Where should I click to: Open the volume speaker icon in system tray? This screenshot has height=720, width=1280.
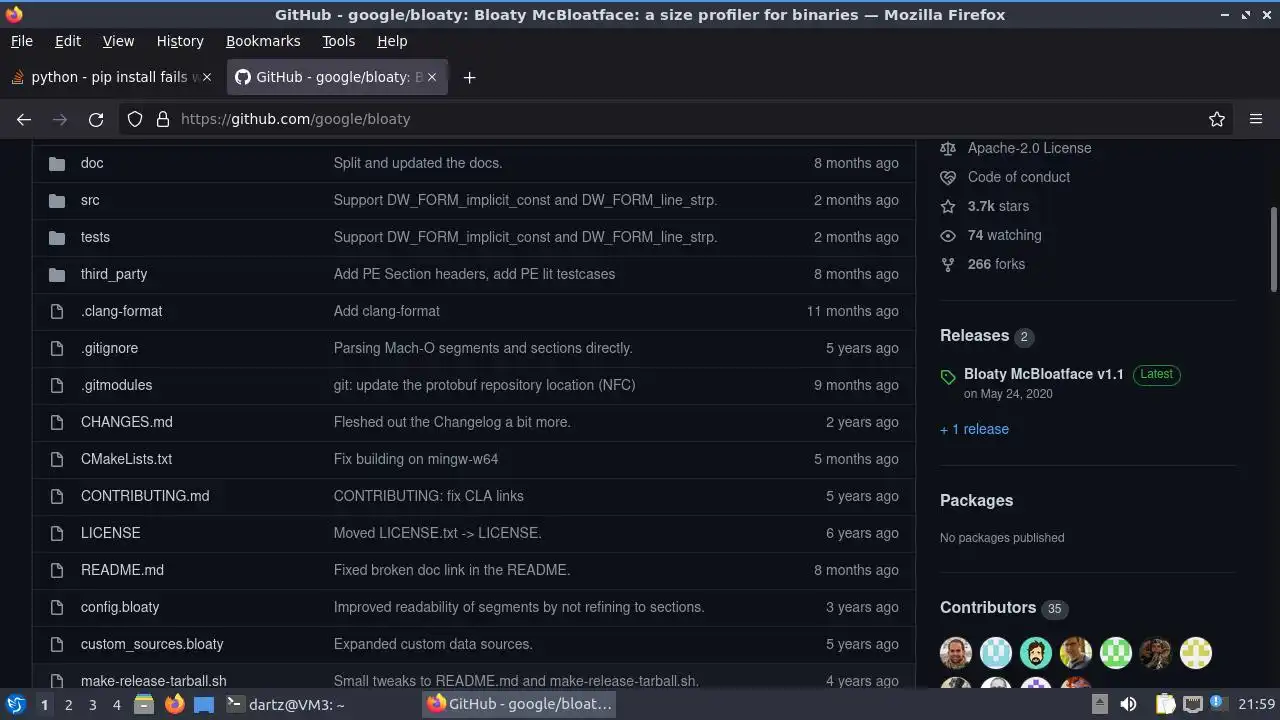click(x=1128, y=704)
